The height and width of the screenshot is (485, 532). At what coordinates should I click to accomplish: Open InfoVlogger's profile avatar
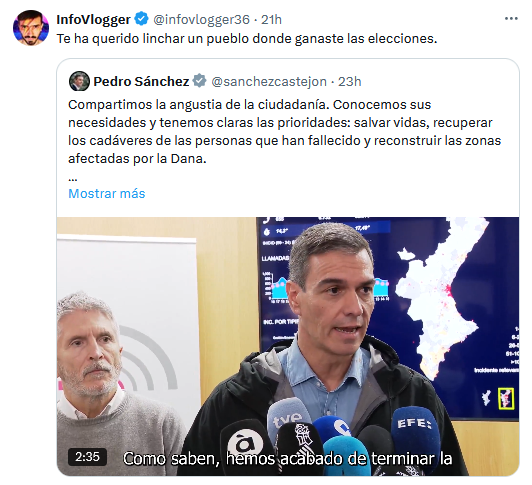(x=31, y=28)
